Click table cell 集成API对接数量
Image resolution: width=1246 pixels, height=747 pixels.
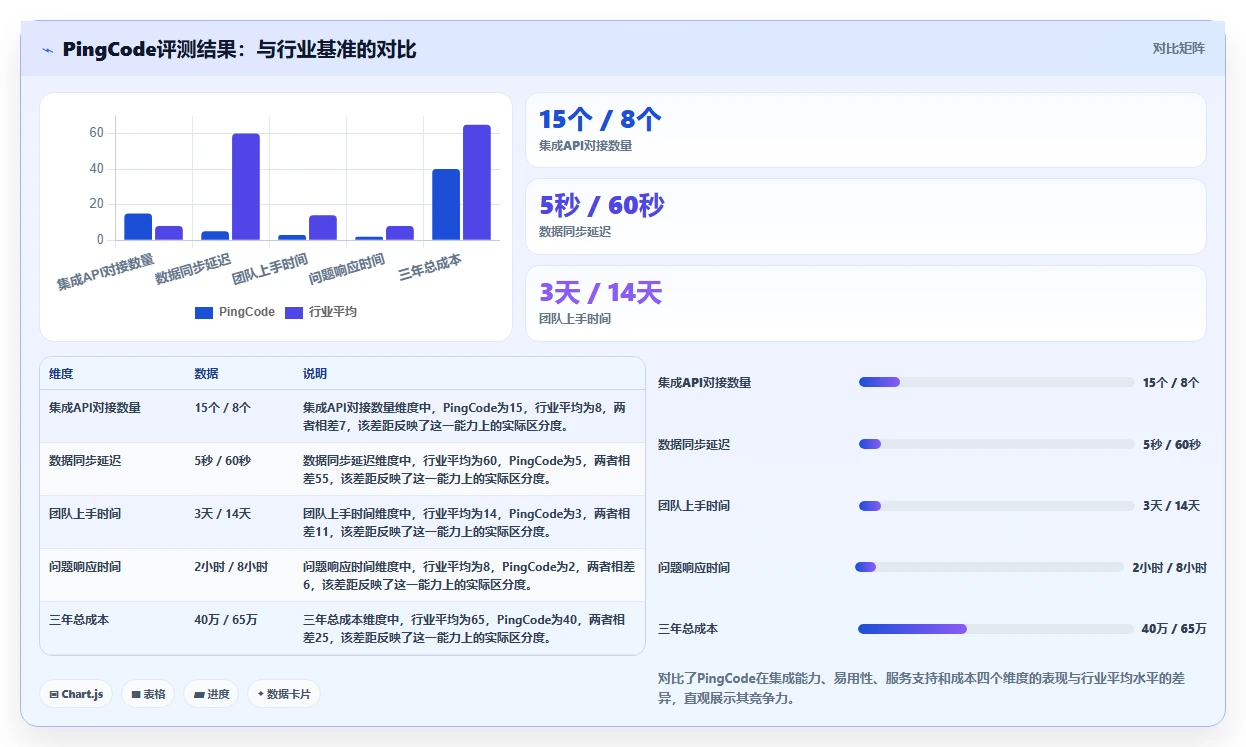(95, 408)
